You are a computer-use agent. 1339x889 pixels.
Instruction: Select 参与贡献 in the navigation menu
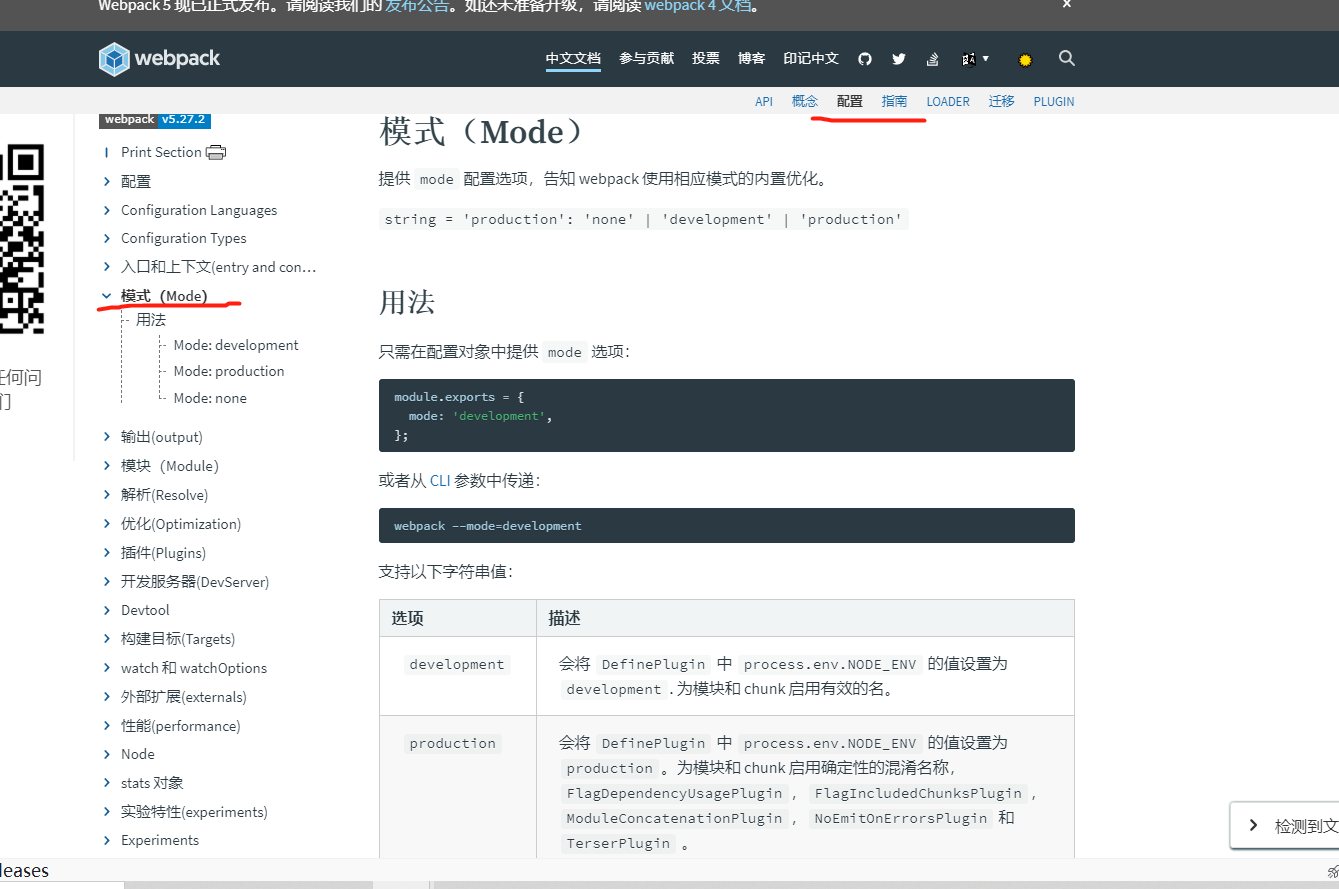tap(646, 58)
